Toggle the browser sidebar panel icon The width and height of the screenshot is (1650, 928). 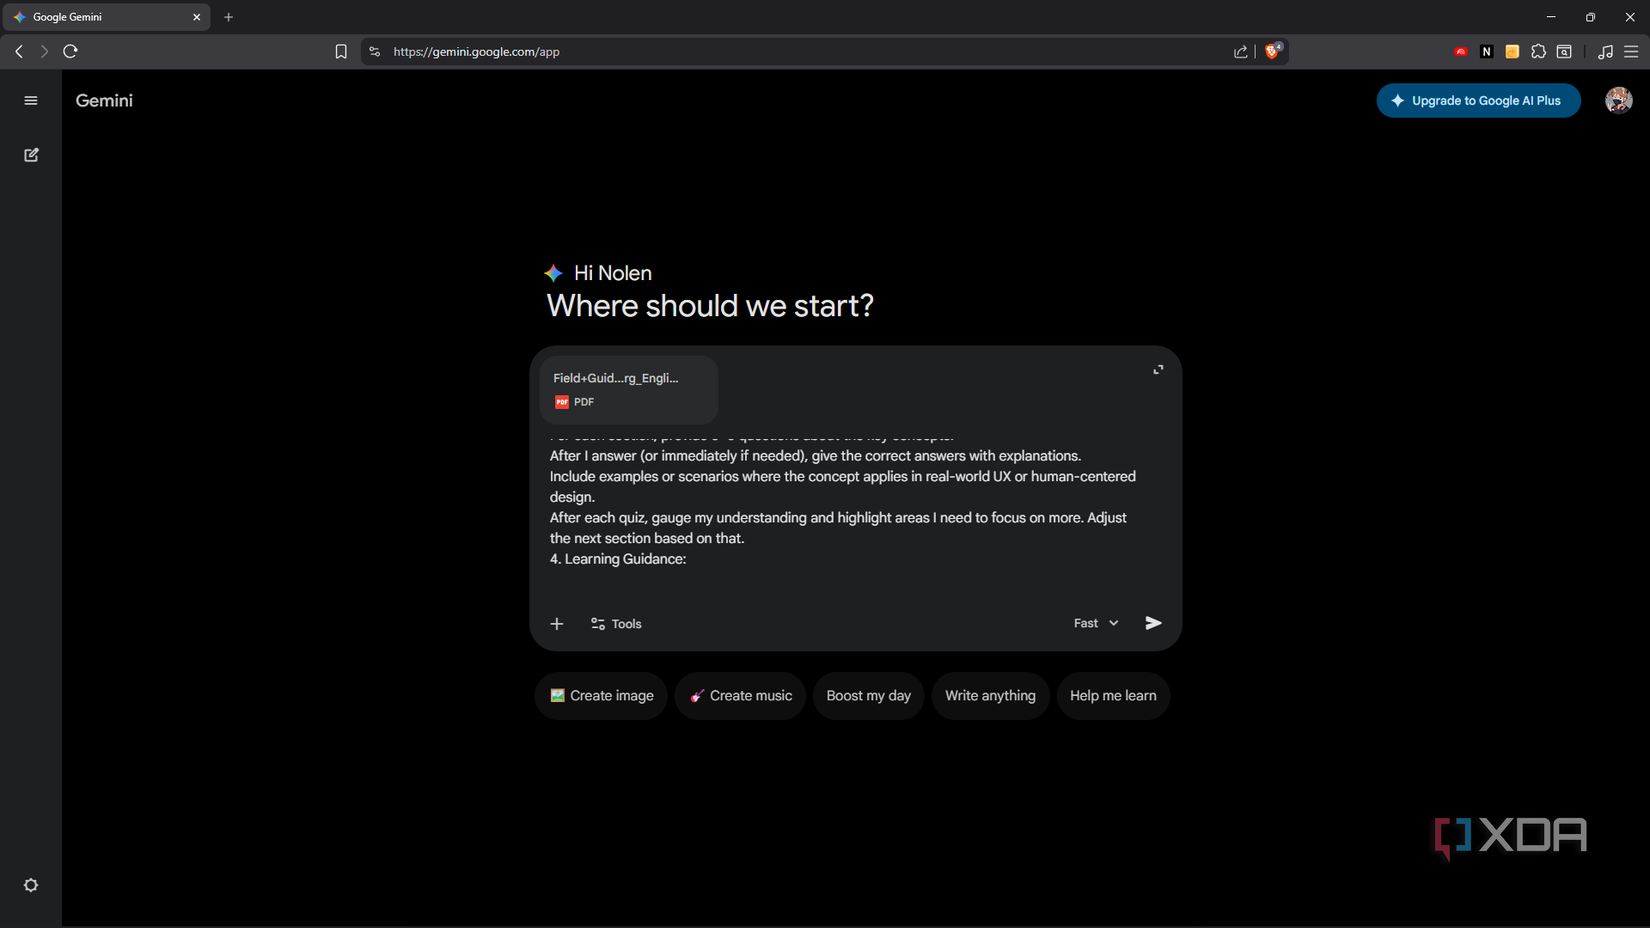pyautogui.click(x=1564, y=52)
